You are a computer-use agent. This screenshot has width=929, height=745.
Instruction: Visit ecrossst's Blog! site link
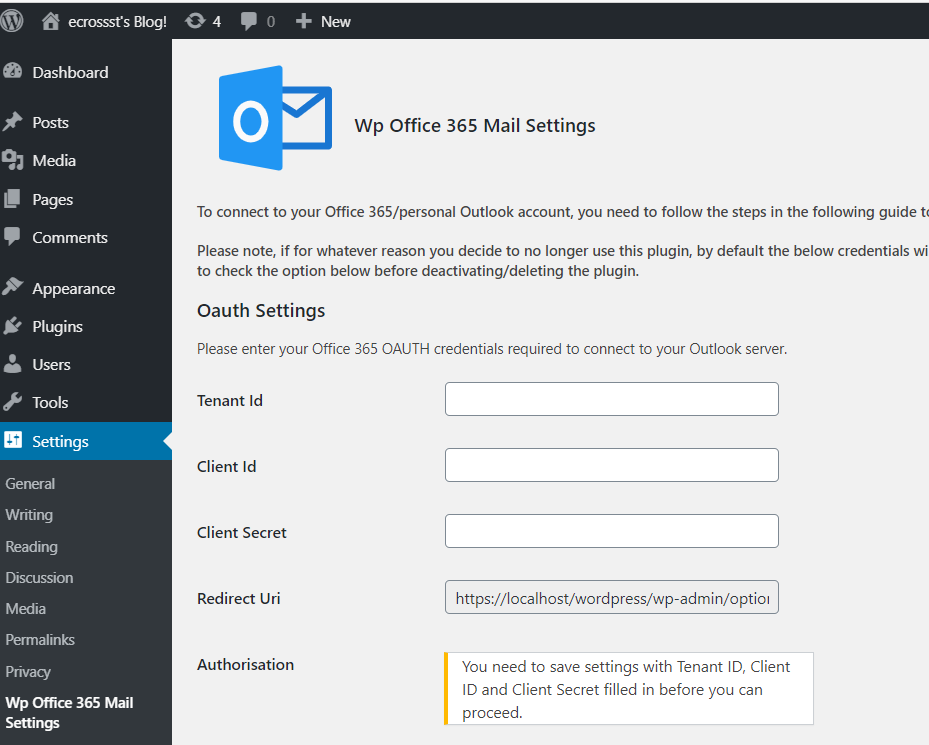(117, 22)
